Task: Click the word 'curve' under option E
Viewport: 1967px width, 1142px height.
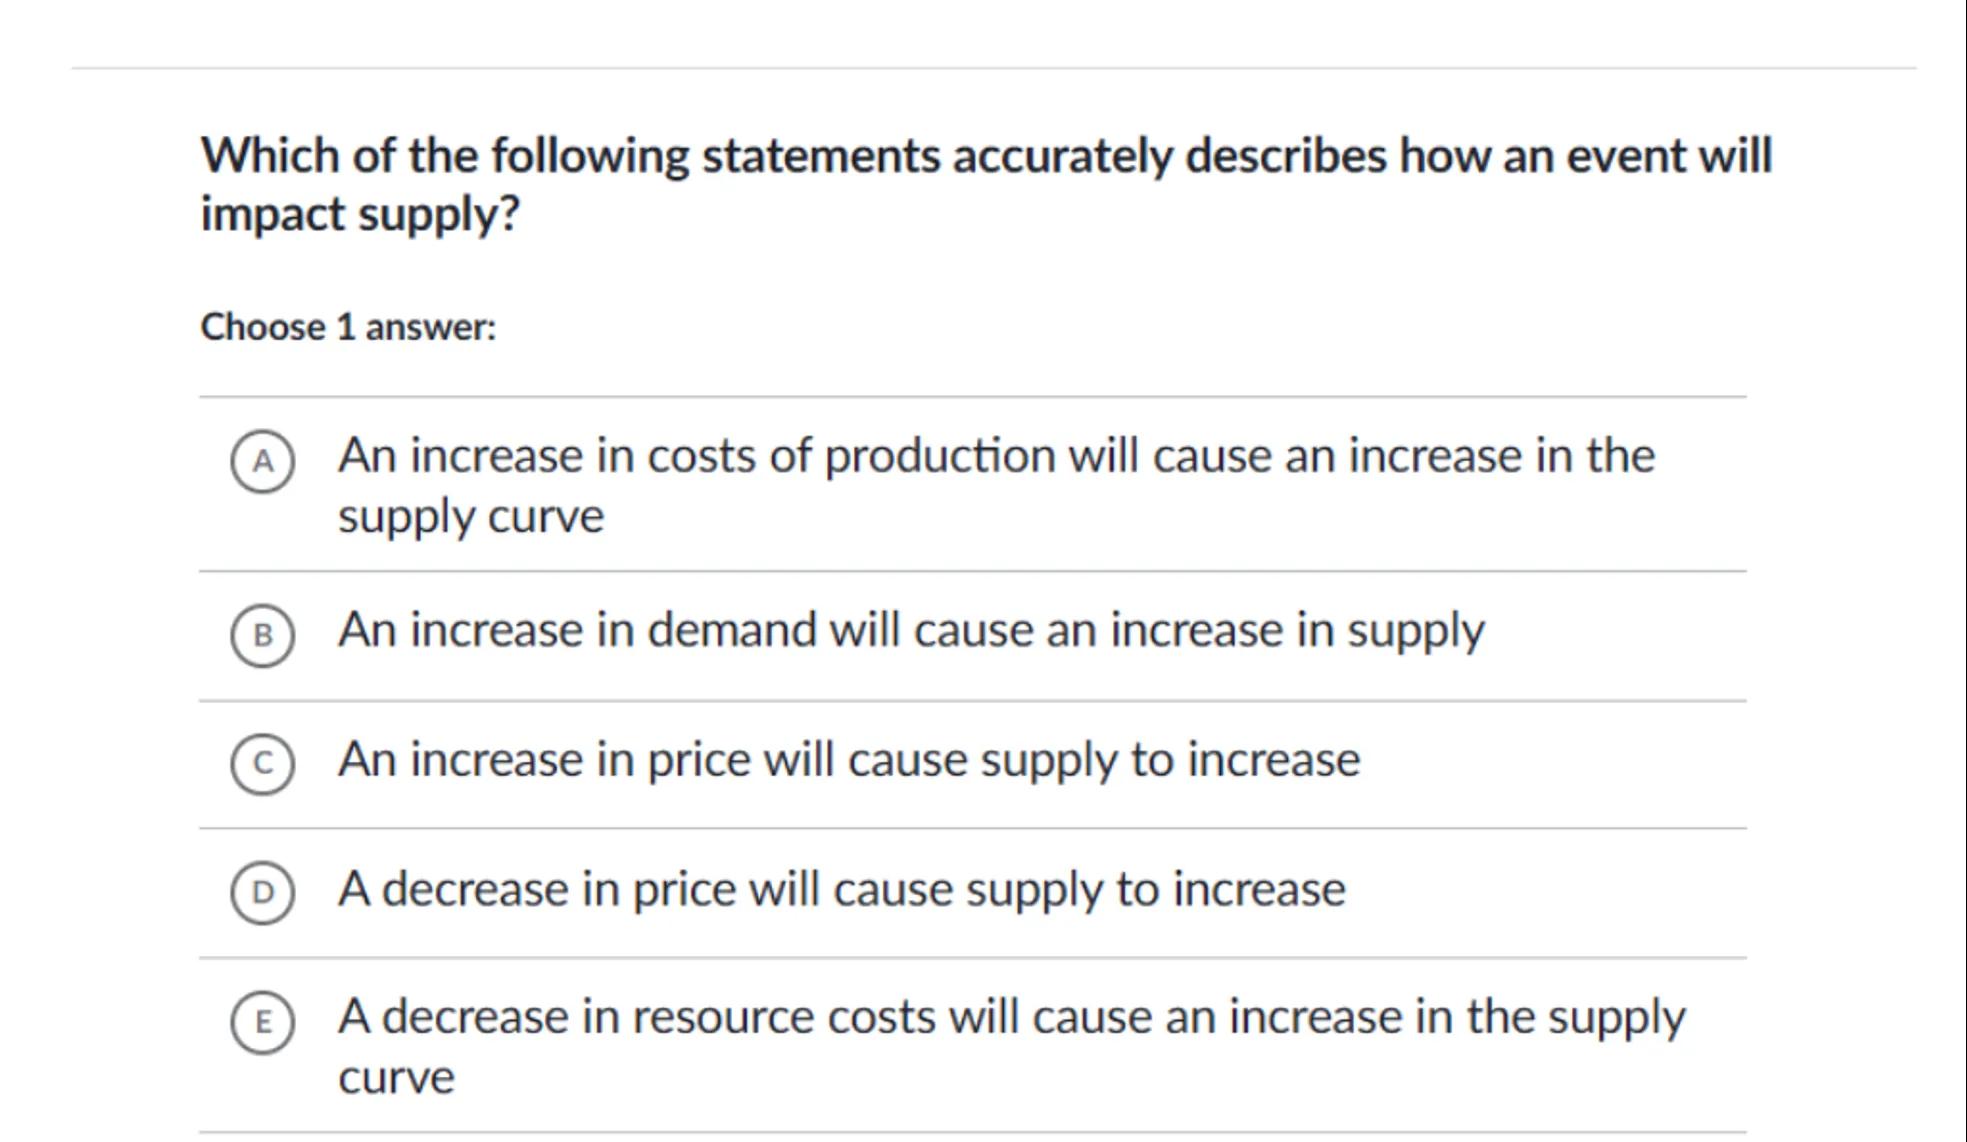Action: coord(396,1078)
